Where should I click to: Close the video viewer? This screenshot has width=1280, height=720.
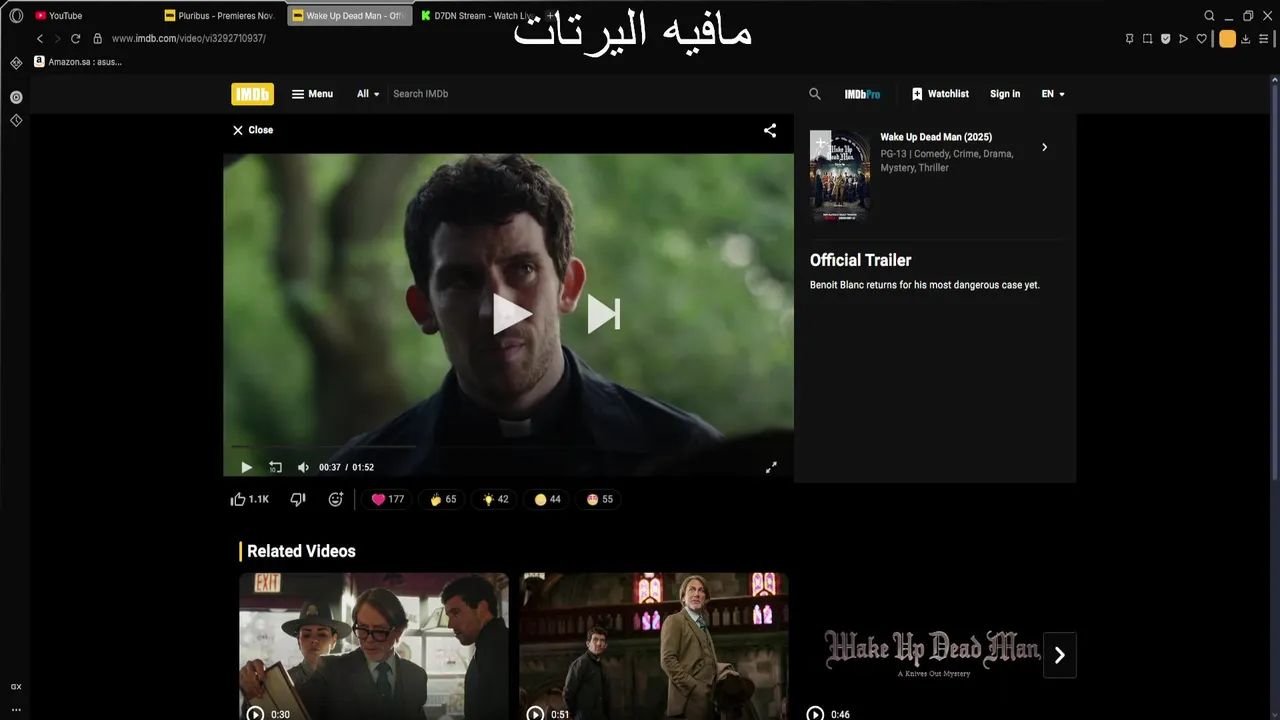pyautogui.click(x=252, y=130)
